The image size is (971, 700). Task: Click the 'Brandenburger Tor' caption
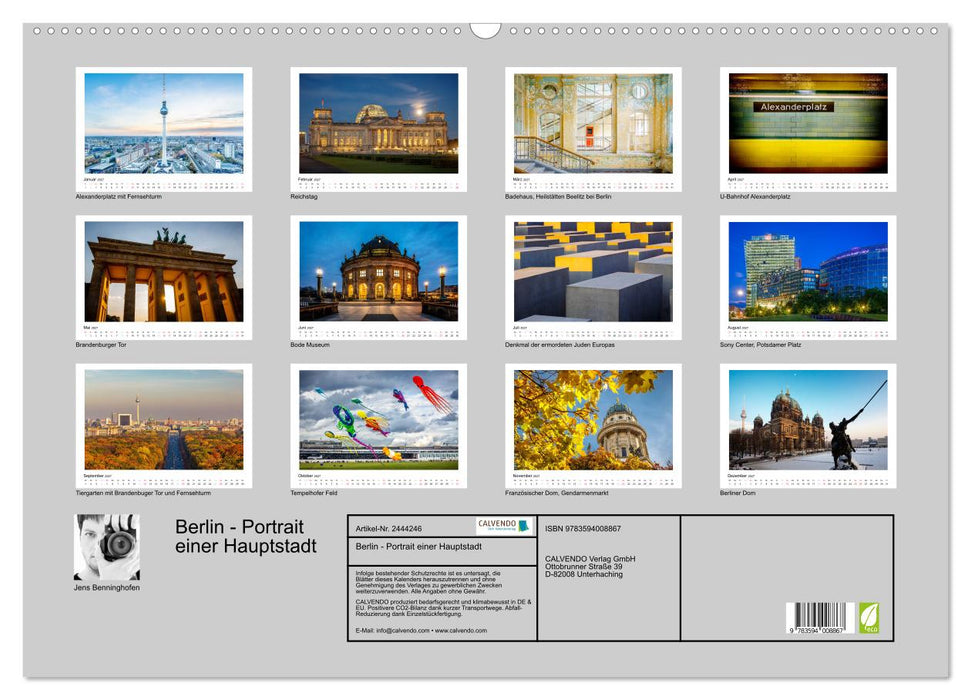(x=101, y=344)
